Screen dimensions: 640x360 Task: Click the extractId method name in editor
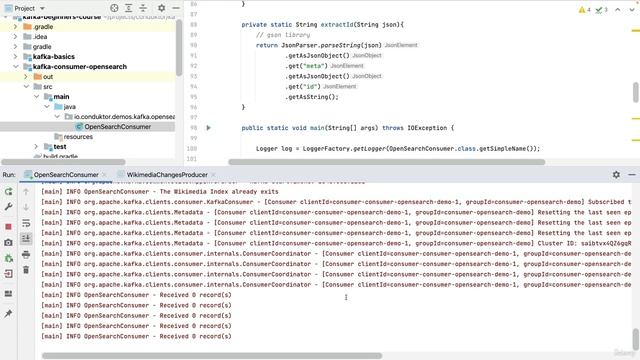(x=337, y=24)
